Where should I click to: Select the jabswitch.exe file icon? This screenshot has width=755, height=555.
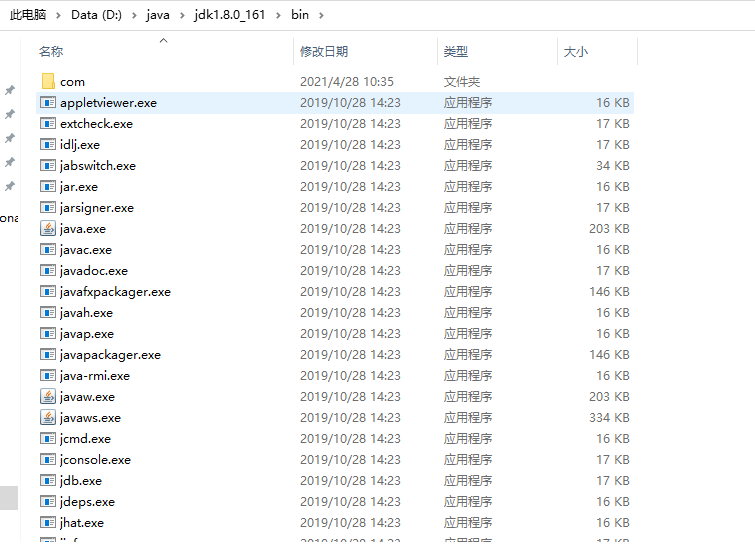[48, 166]
